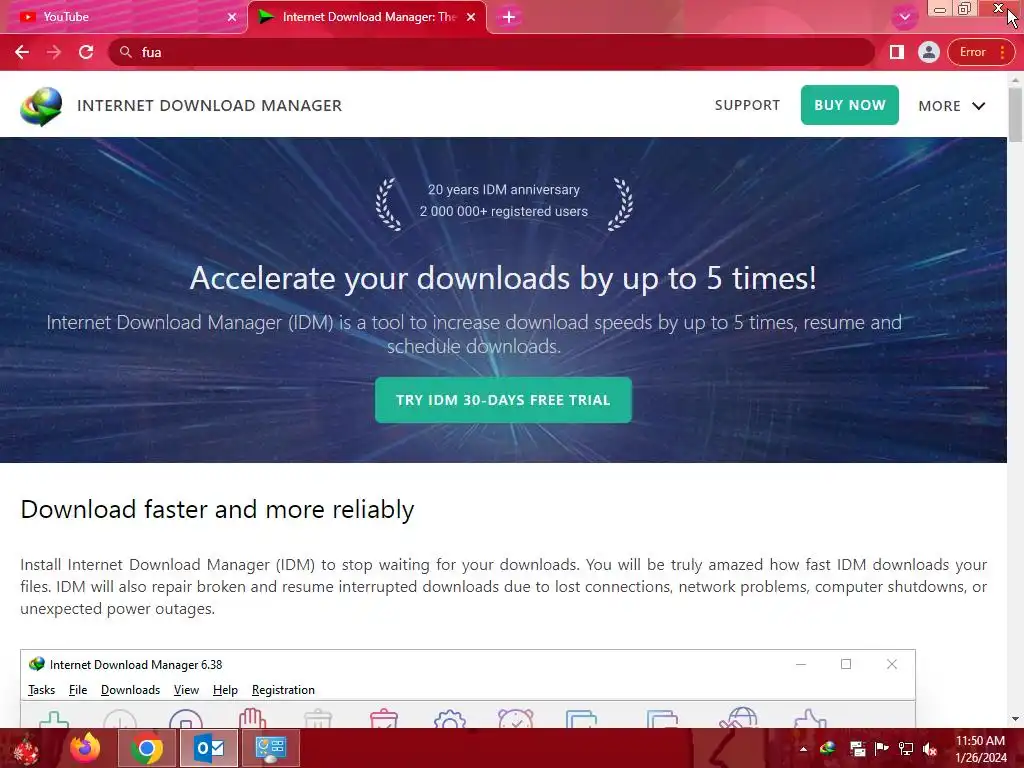Close the Internet Download Manager tab
Image resolution: width=1024 pixels, height=768 pixels.
[471, 17]
